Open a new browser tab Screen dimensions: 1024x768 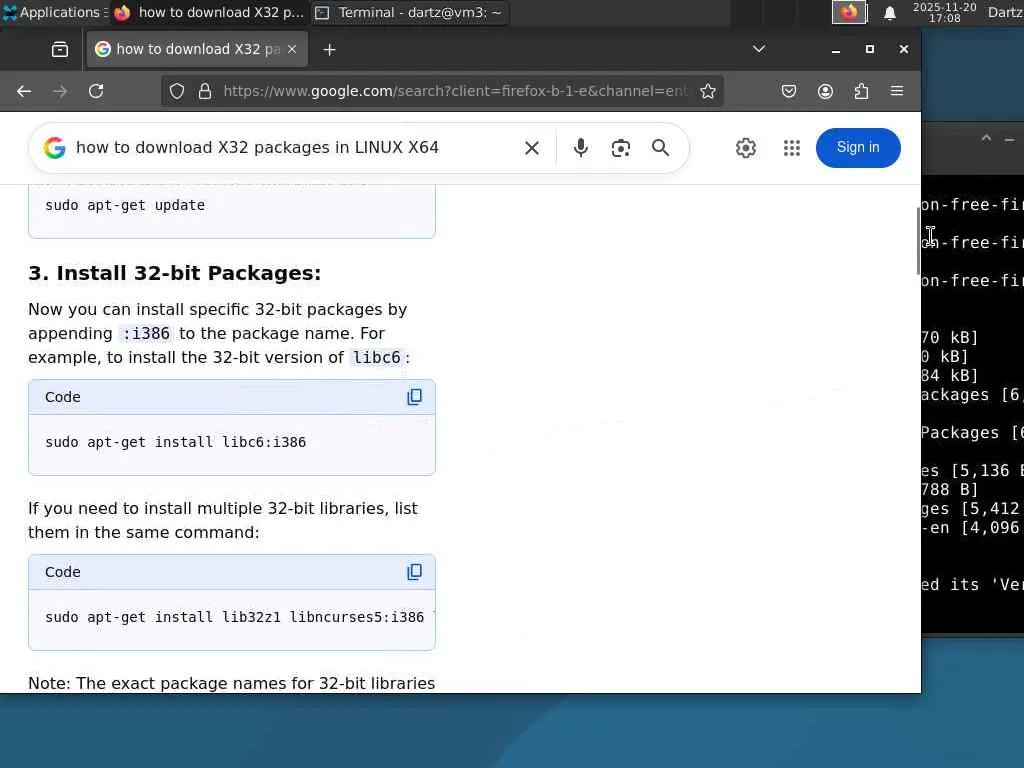(329, 50)
